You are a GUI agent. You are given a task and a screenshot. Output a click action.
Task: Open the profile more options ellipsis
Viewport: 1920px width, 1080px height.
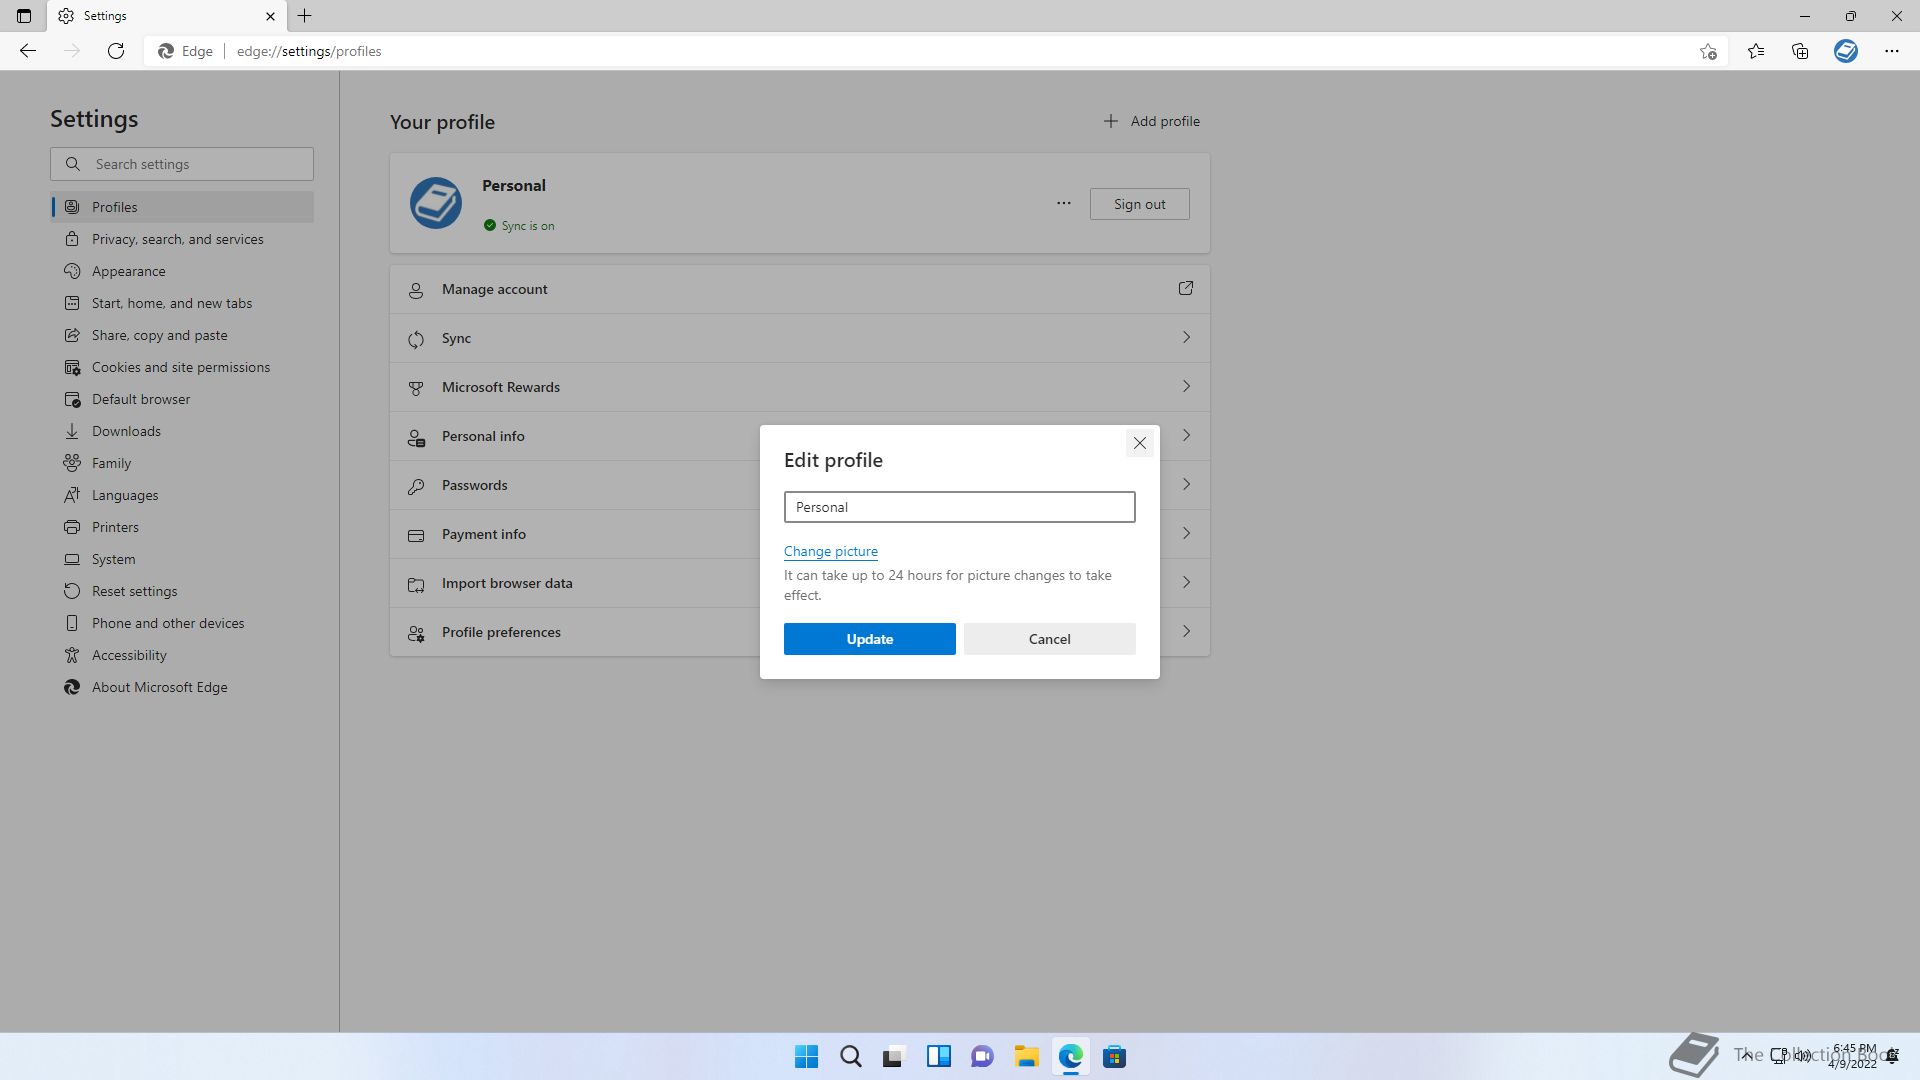pyautogui.click(x=1063, y=203)
